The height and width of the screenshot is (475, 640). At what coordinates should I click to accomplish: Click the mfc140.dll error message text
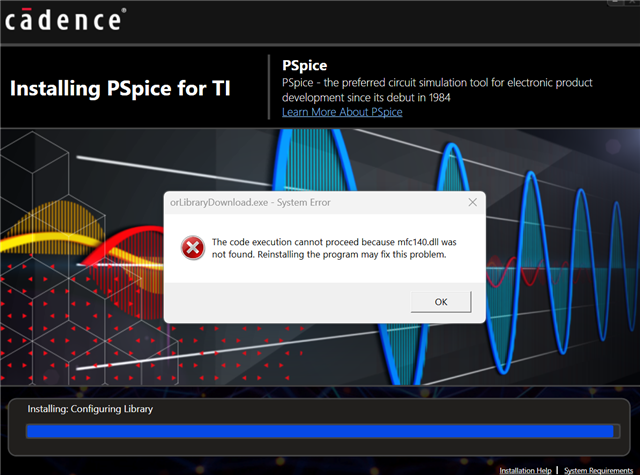coord(334,248)
